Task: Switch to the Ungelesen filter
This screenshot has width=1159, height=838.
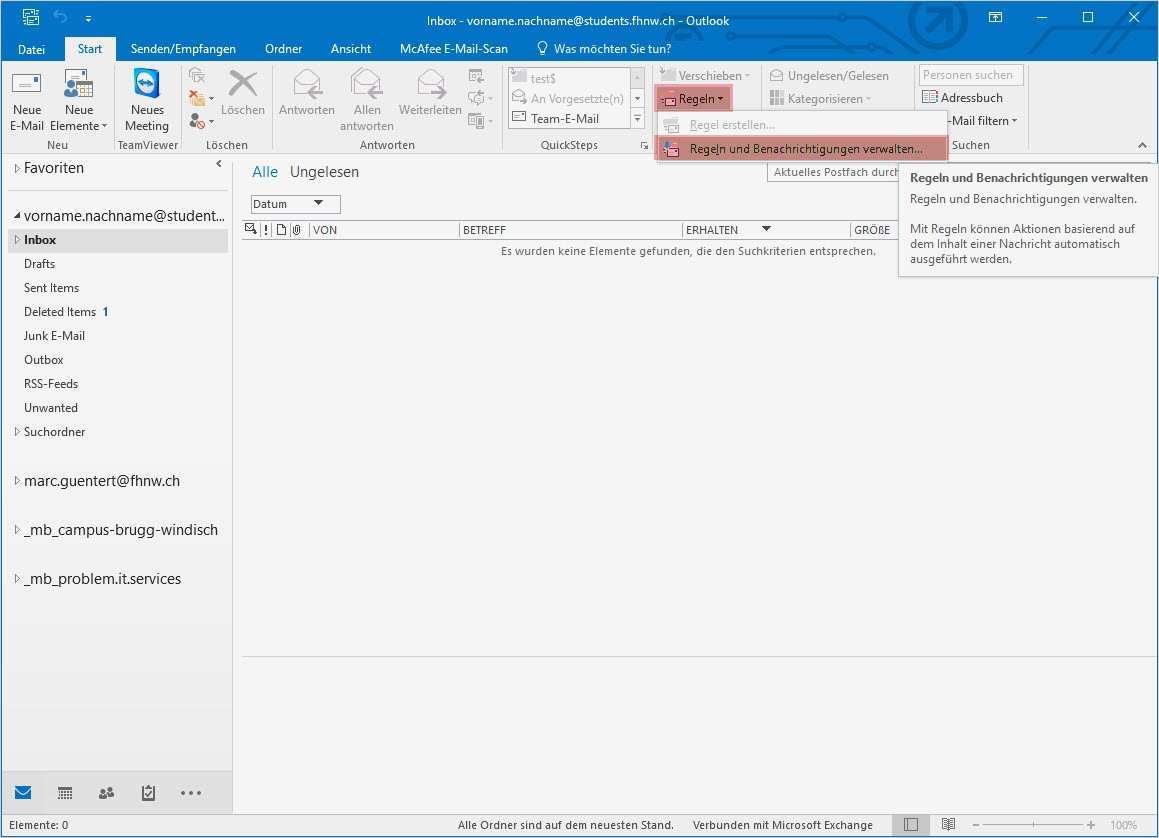Action: click(x=324, y=172)
